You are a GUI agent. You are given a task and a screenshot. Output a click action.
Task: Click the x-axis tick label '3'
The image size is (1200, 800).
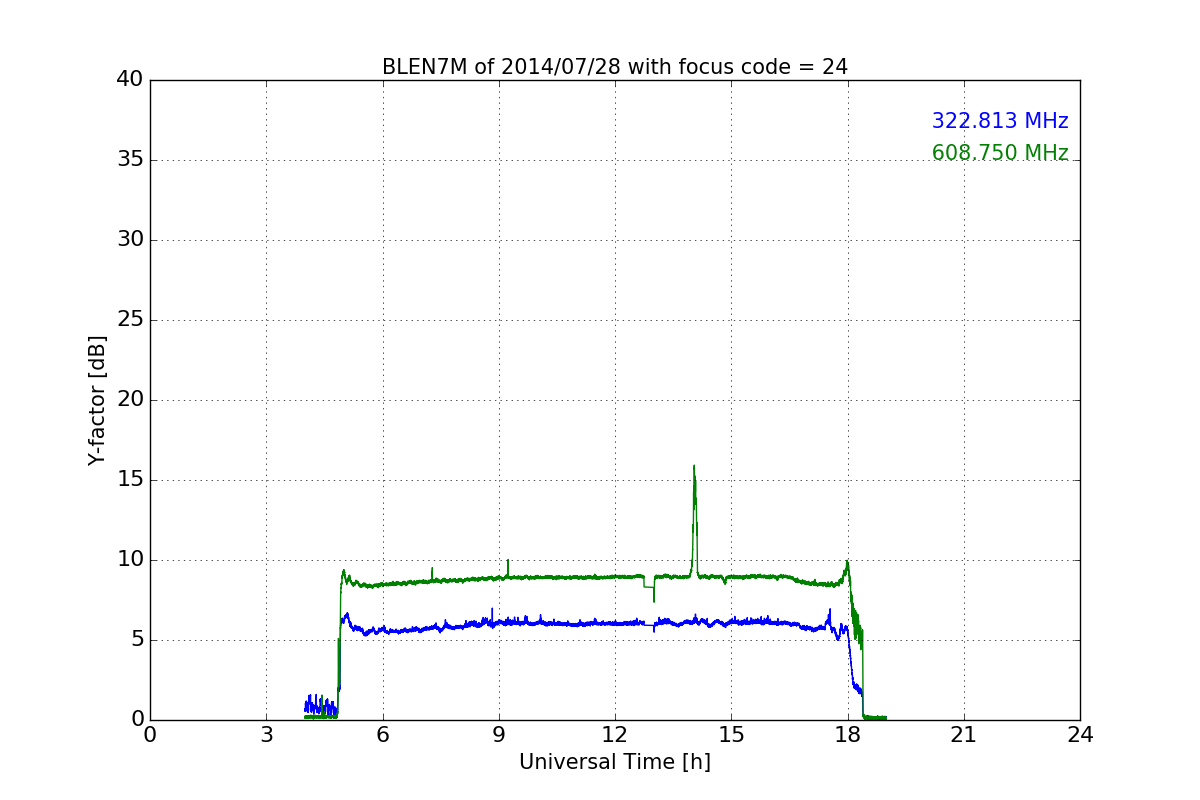click(x=266, y=735)
